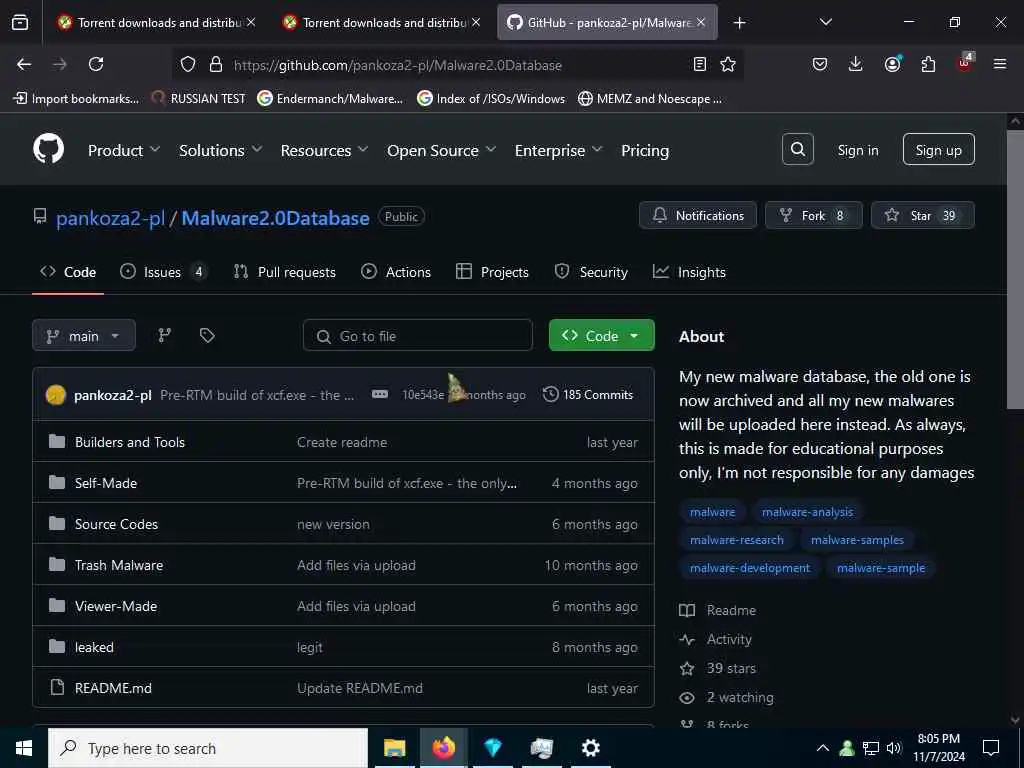Open Windows Start menu
This screenshot has height=768, width=1024.
tap(24, 748)
